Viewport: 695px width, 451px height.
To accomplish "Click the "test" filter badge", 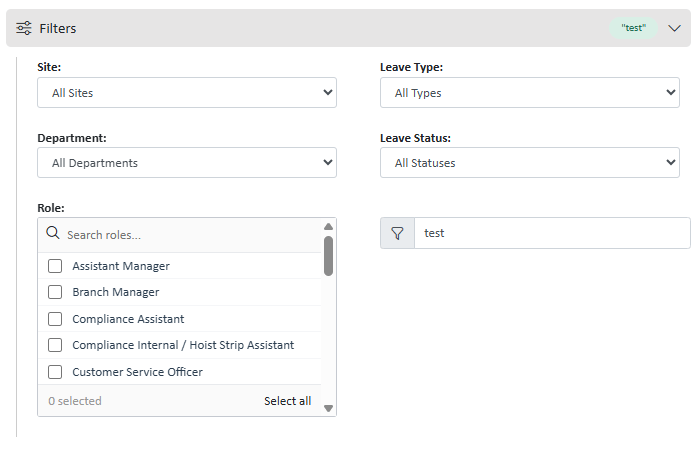I will pos(633,28).
